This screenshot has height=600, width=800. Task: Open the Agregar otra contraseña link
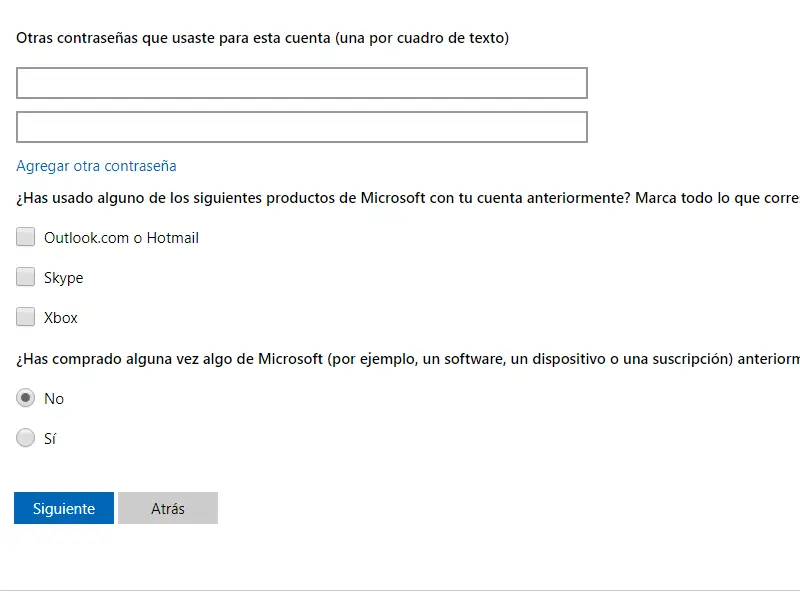[96, 166]
